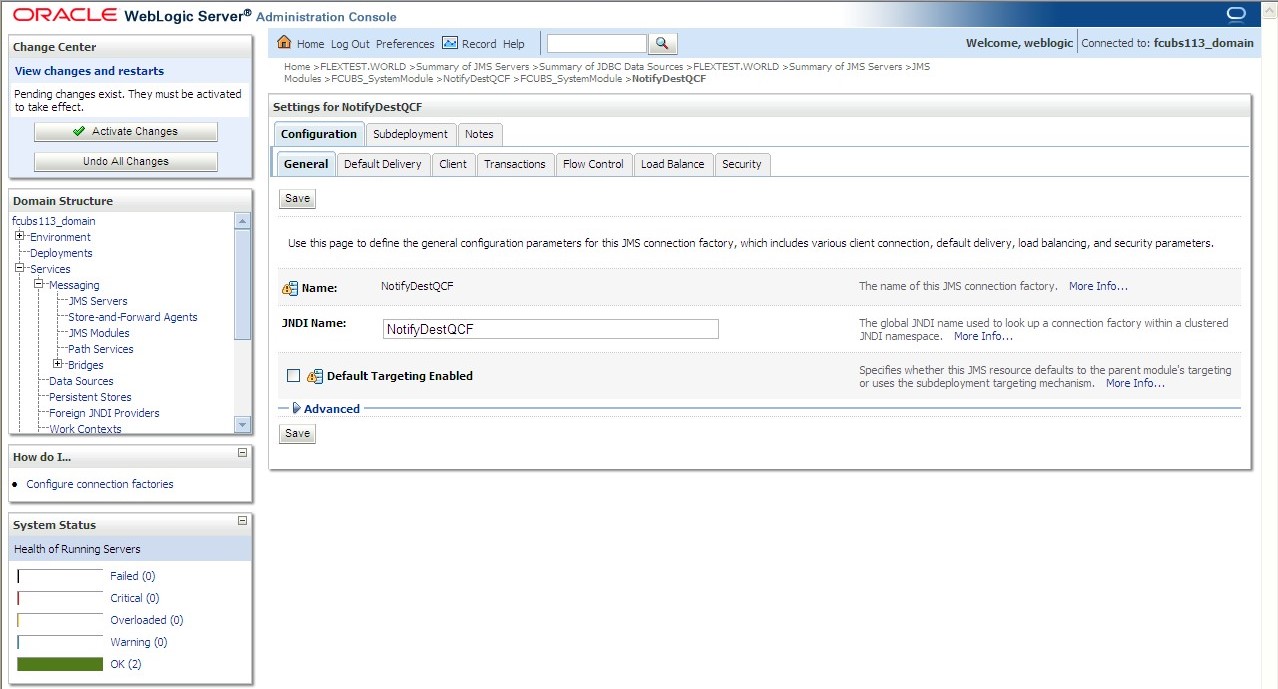This screenshot has width=1278, height=689.
Task: Click the bottom Save button
Action: (298, 433)
